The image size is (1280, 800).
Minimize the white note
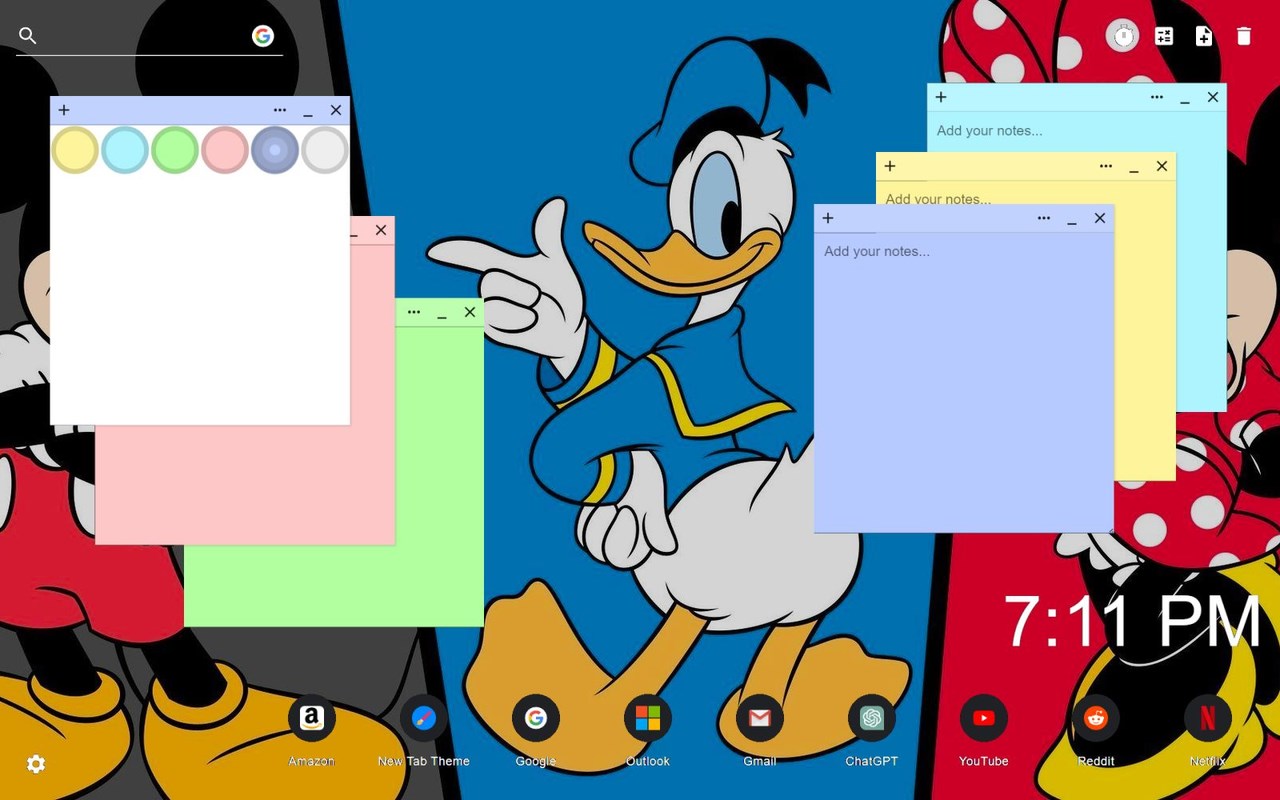point(308,112)
